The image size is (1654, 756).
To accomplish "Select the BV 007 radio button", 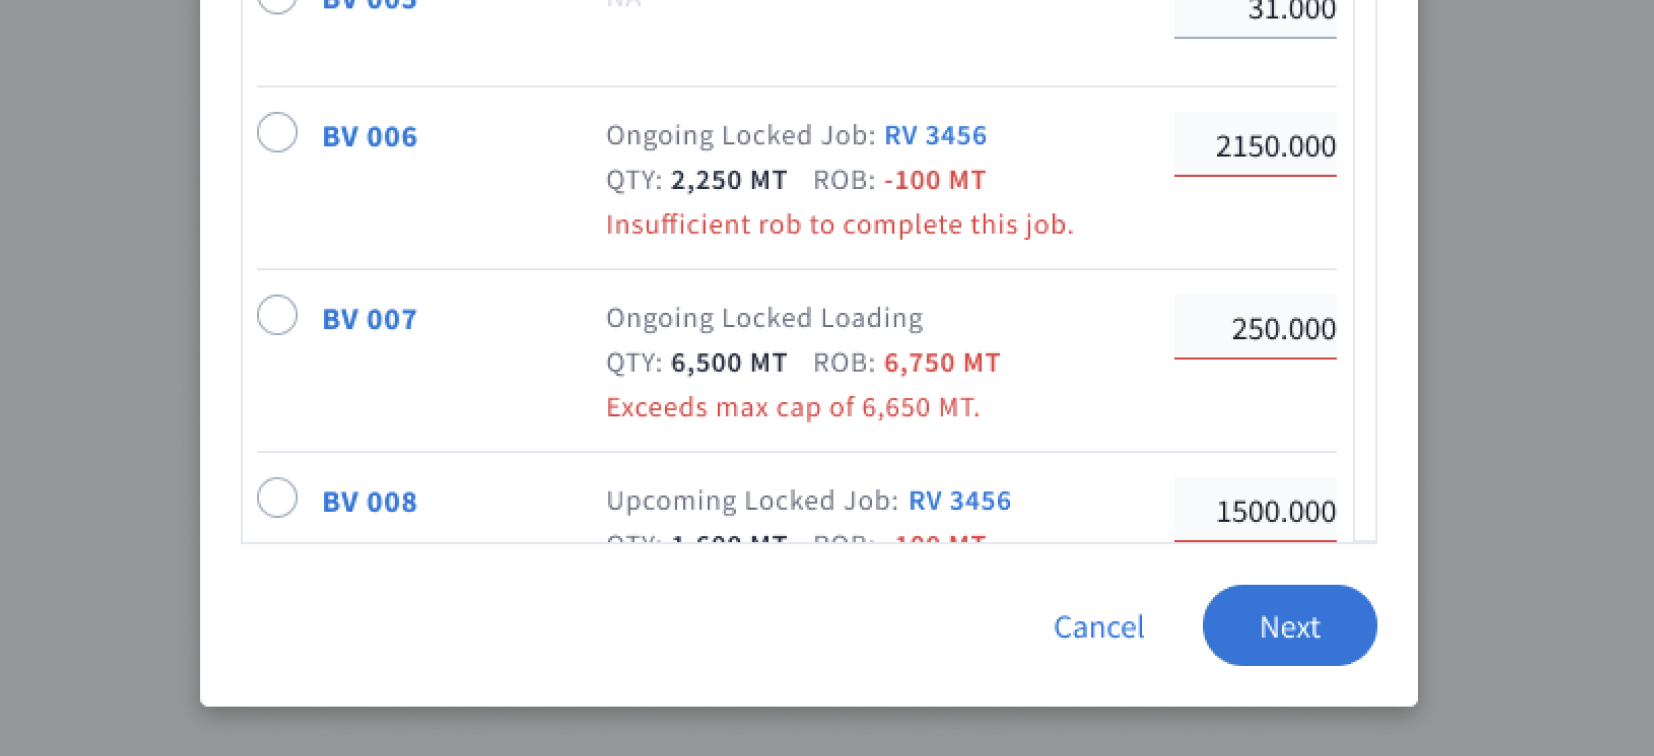I will [277, 315].
